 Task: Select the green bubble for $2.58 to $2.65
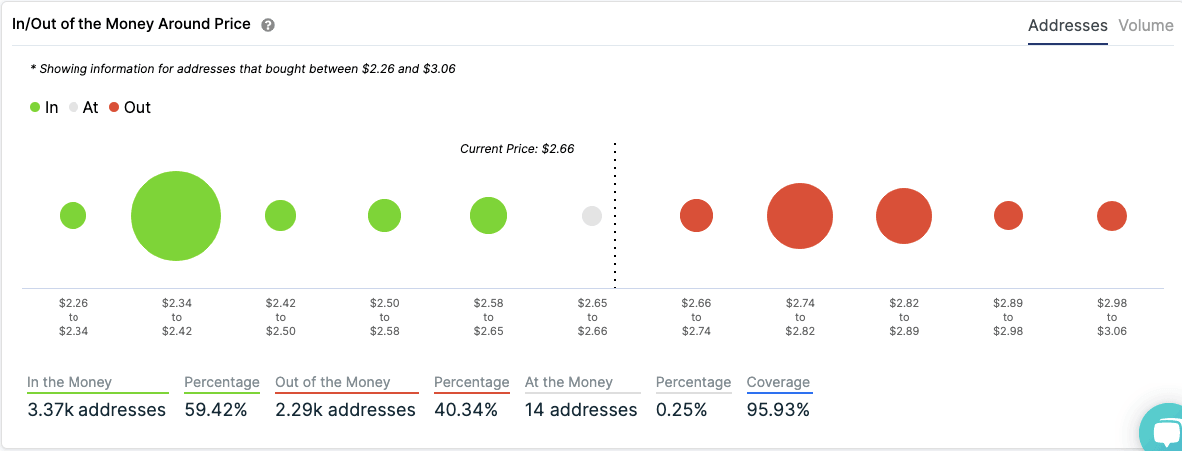coord(488,216)
